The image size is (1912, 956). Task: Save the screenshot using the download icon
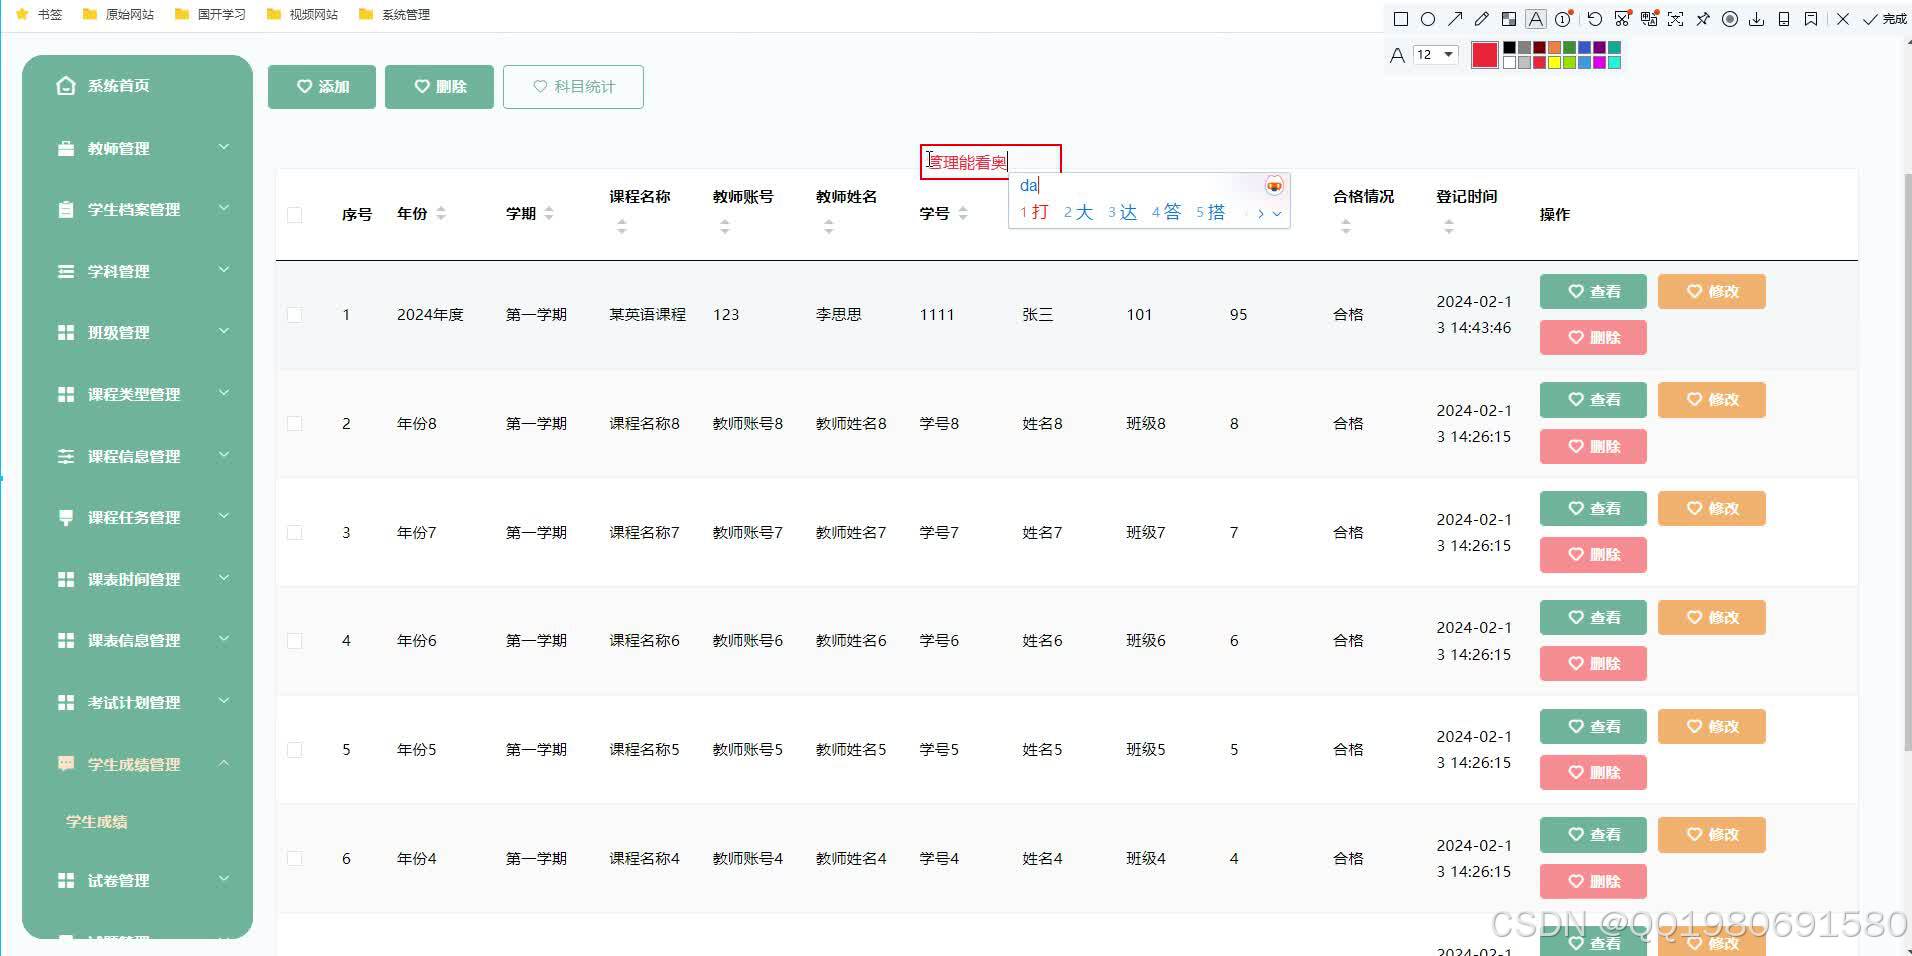pyautogui.click(x=1756, y=19)
